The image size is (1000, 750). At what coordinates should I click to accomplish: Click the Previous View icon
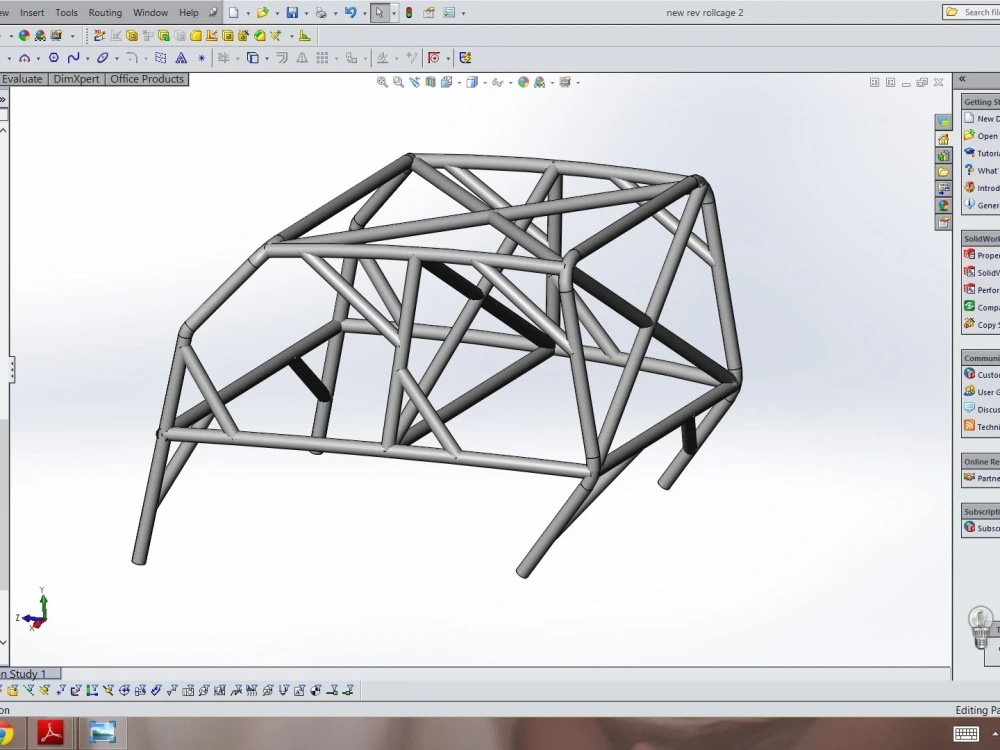point(415,82)
